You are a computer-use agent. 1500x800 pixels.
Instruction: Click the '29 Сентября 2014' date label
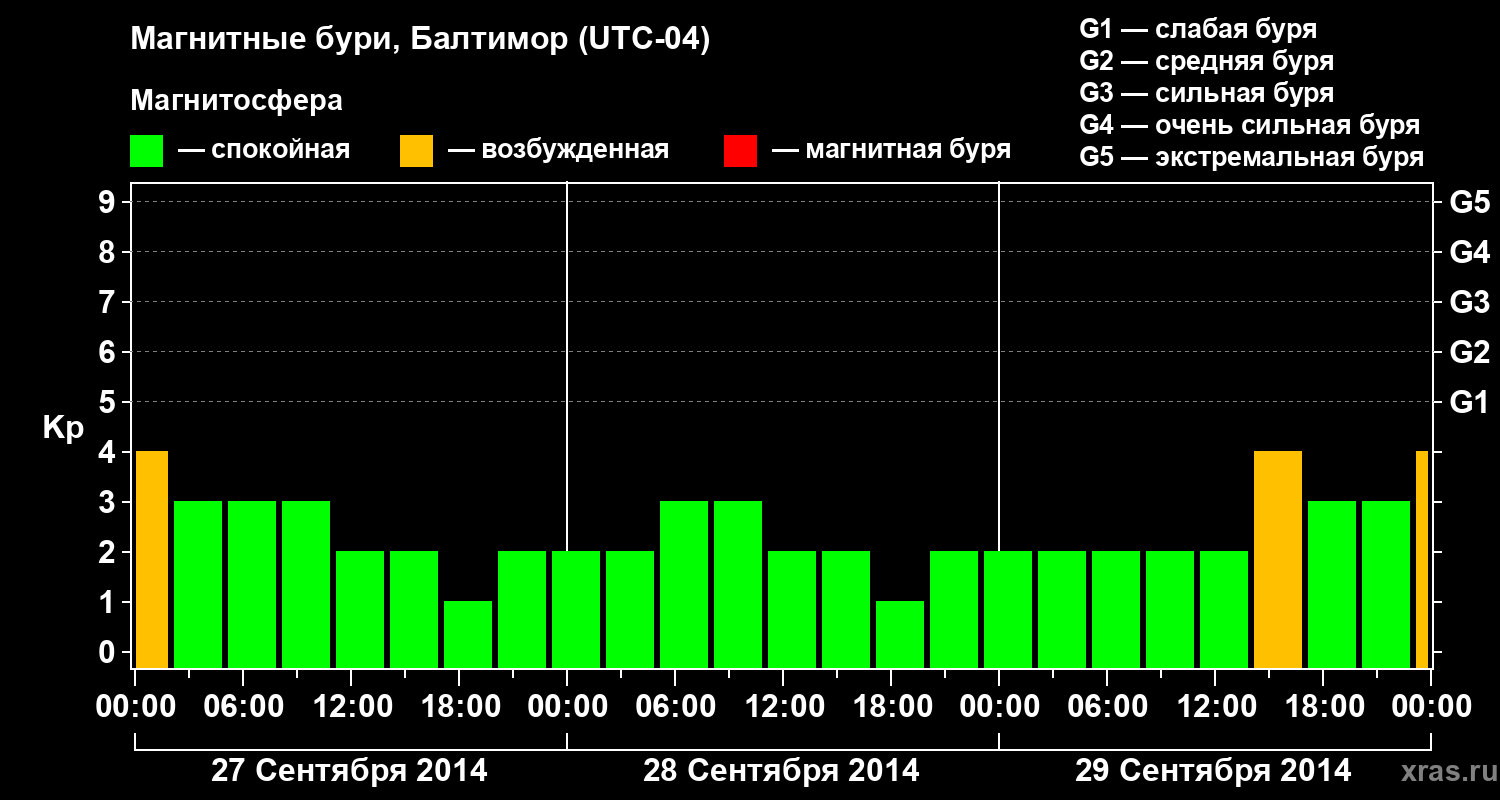[1213, 771]
